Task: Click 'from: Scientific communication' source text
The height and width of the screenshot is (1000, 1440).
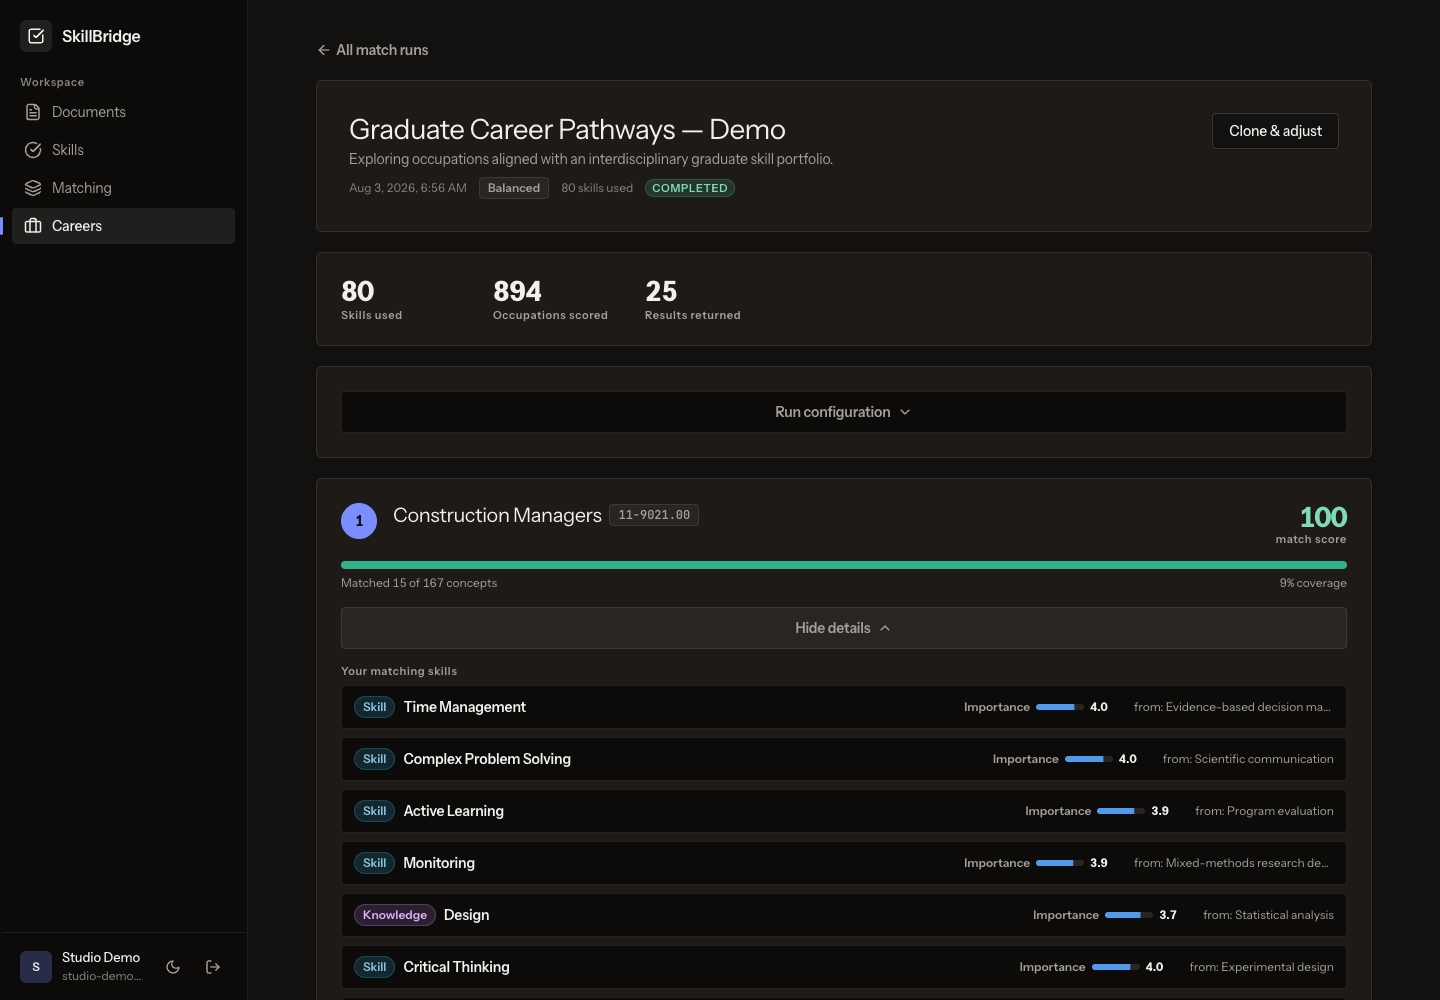Action: (1248, 759)
